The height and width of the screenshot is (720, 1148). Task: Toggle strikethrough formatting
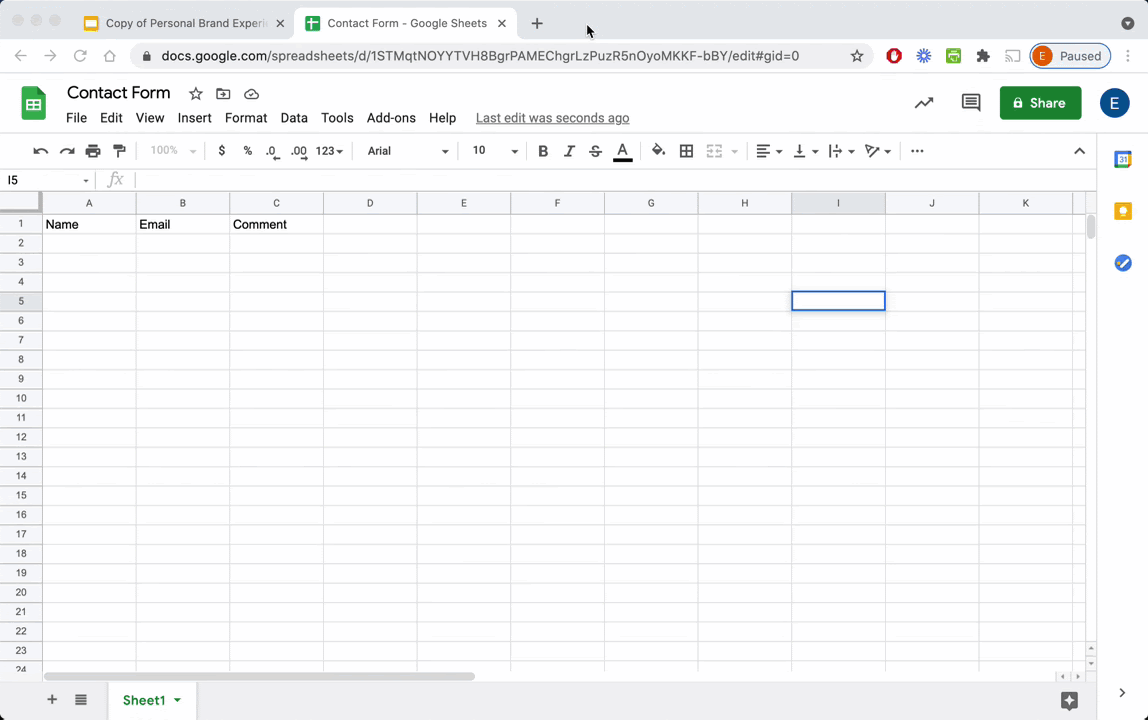click(x=595, y=151)
